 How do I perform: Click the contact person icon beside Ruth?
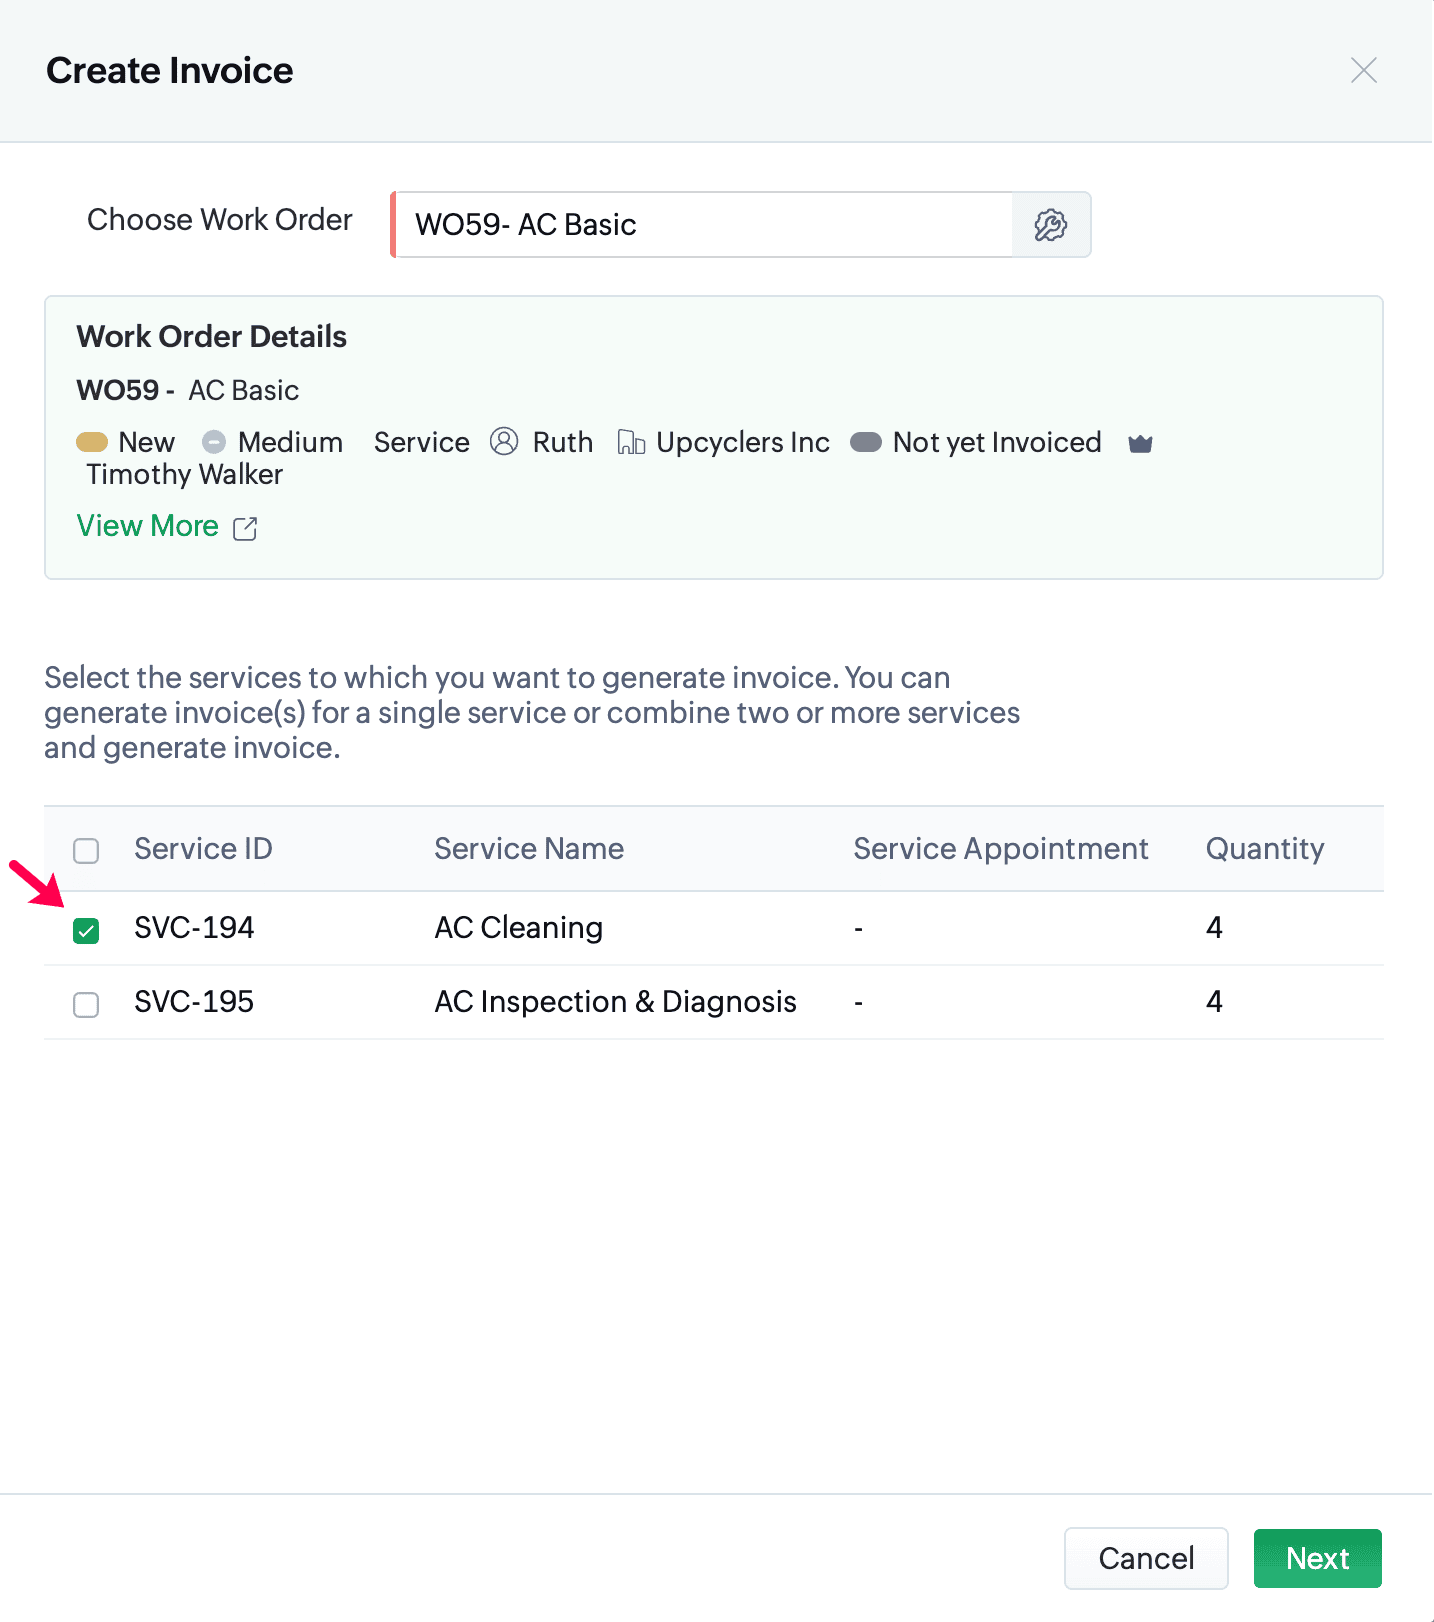pos(504,442)
